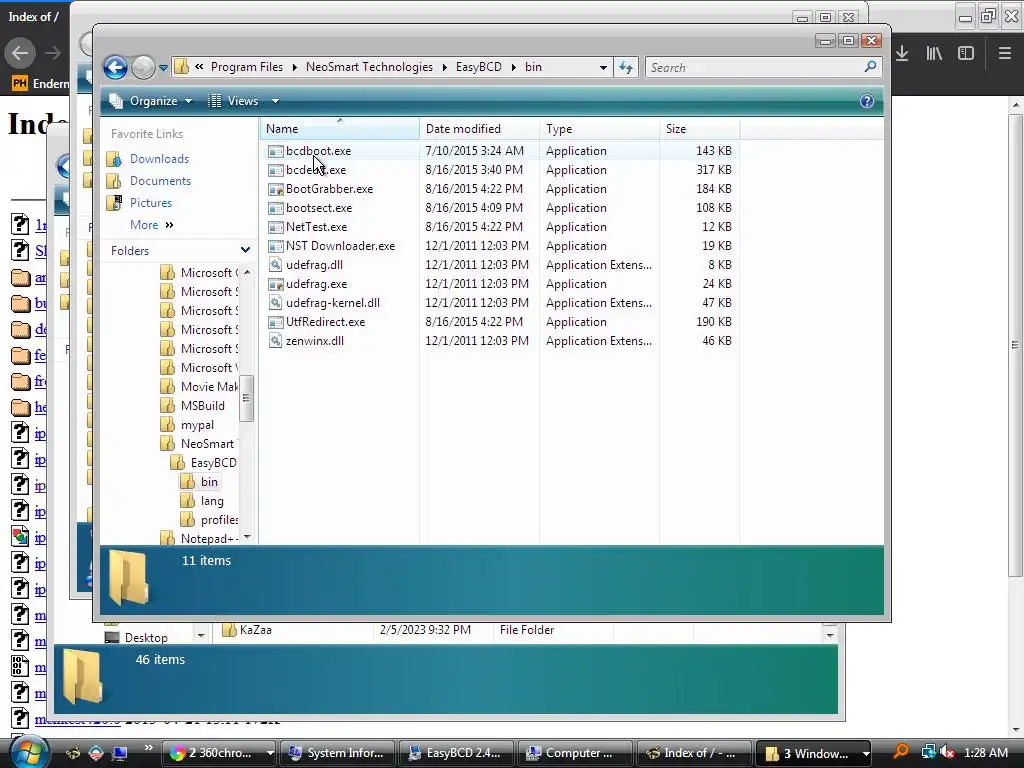Click the search magnifier icon
The height and width of the screenshot is (768, 1024).
coord(871,67)
